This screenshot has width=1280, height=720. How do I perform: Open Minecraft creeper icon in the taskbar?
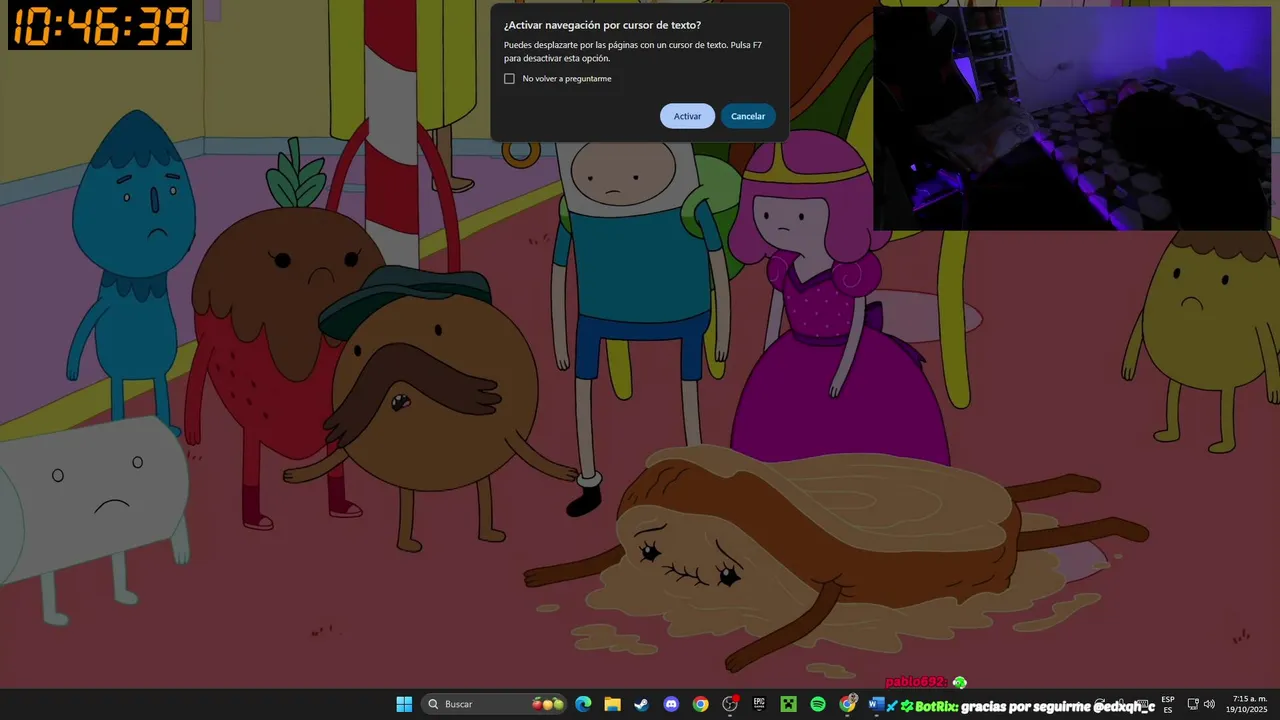coord(788,704)
